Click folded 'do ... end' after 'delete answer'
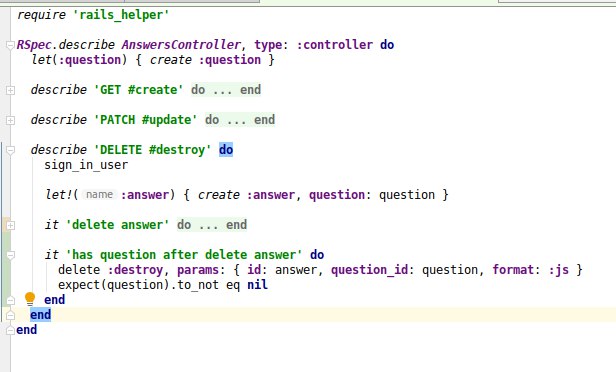This screenshot has width=616, height=372. 212,225
